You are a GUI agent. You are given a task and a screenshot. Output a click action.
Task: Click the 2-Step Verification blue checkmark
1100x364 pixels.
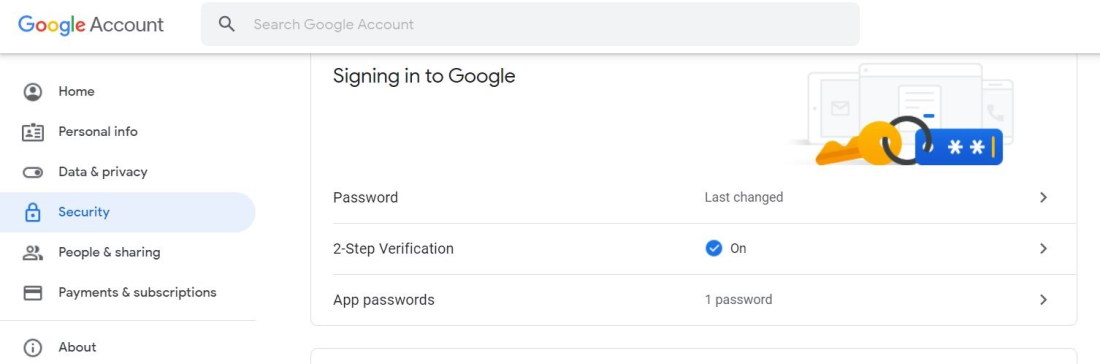click(713, 248)
